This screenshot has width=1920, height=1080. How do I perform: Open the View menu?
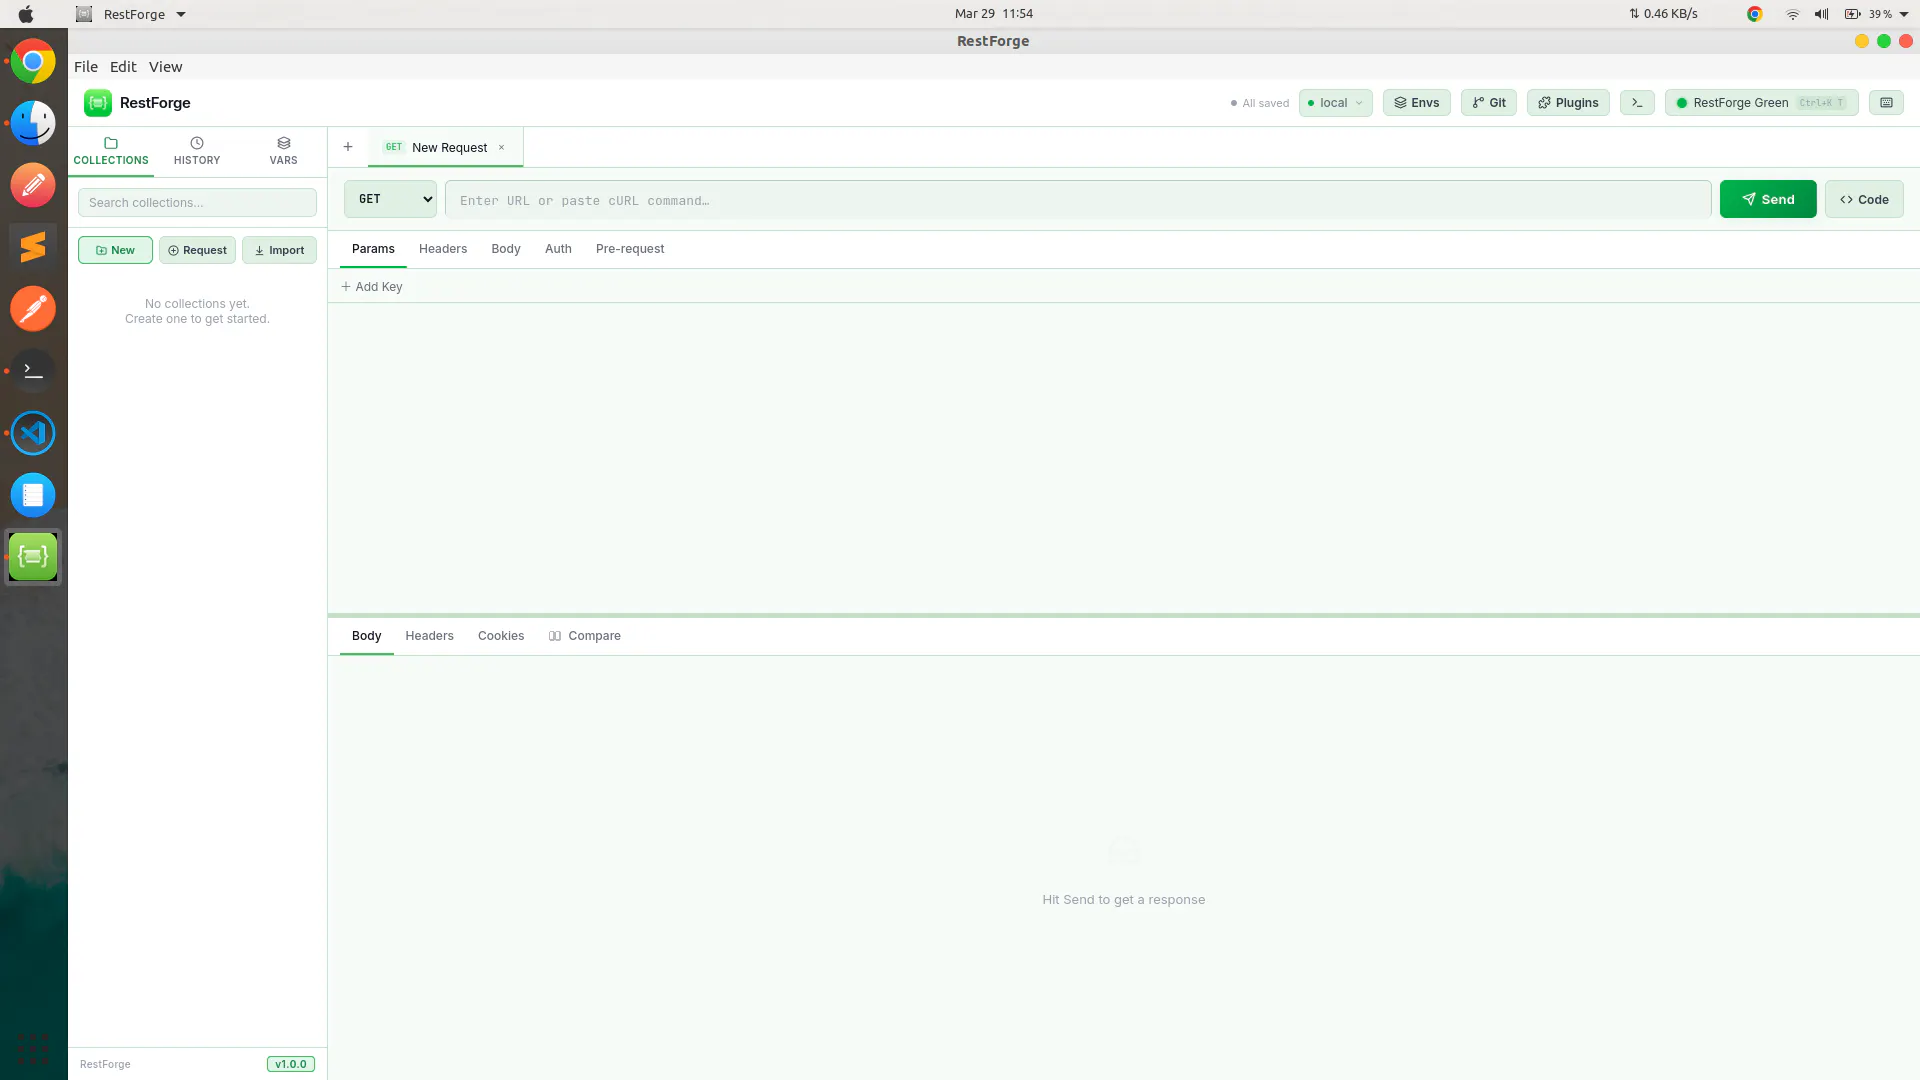[x=166, y=67]
